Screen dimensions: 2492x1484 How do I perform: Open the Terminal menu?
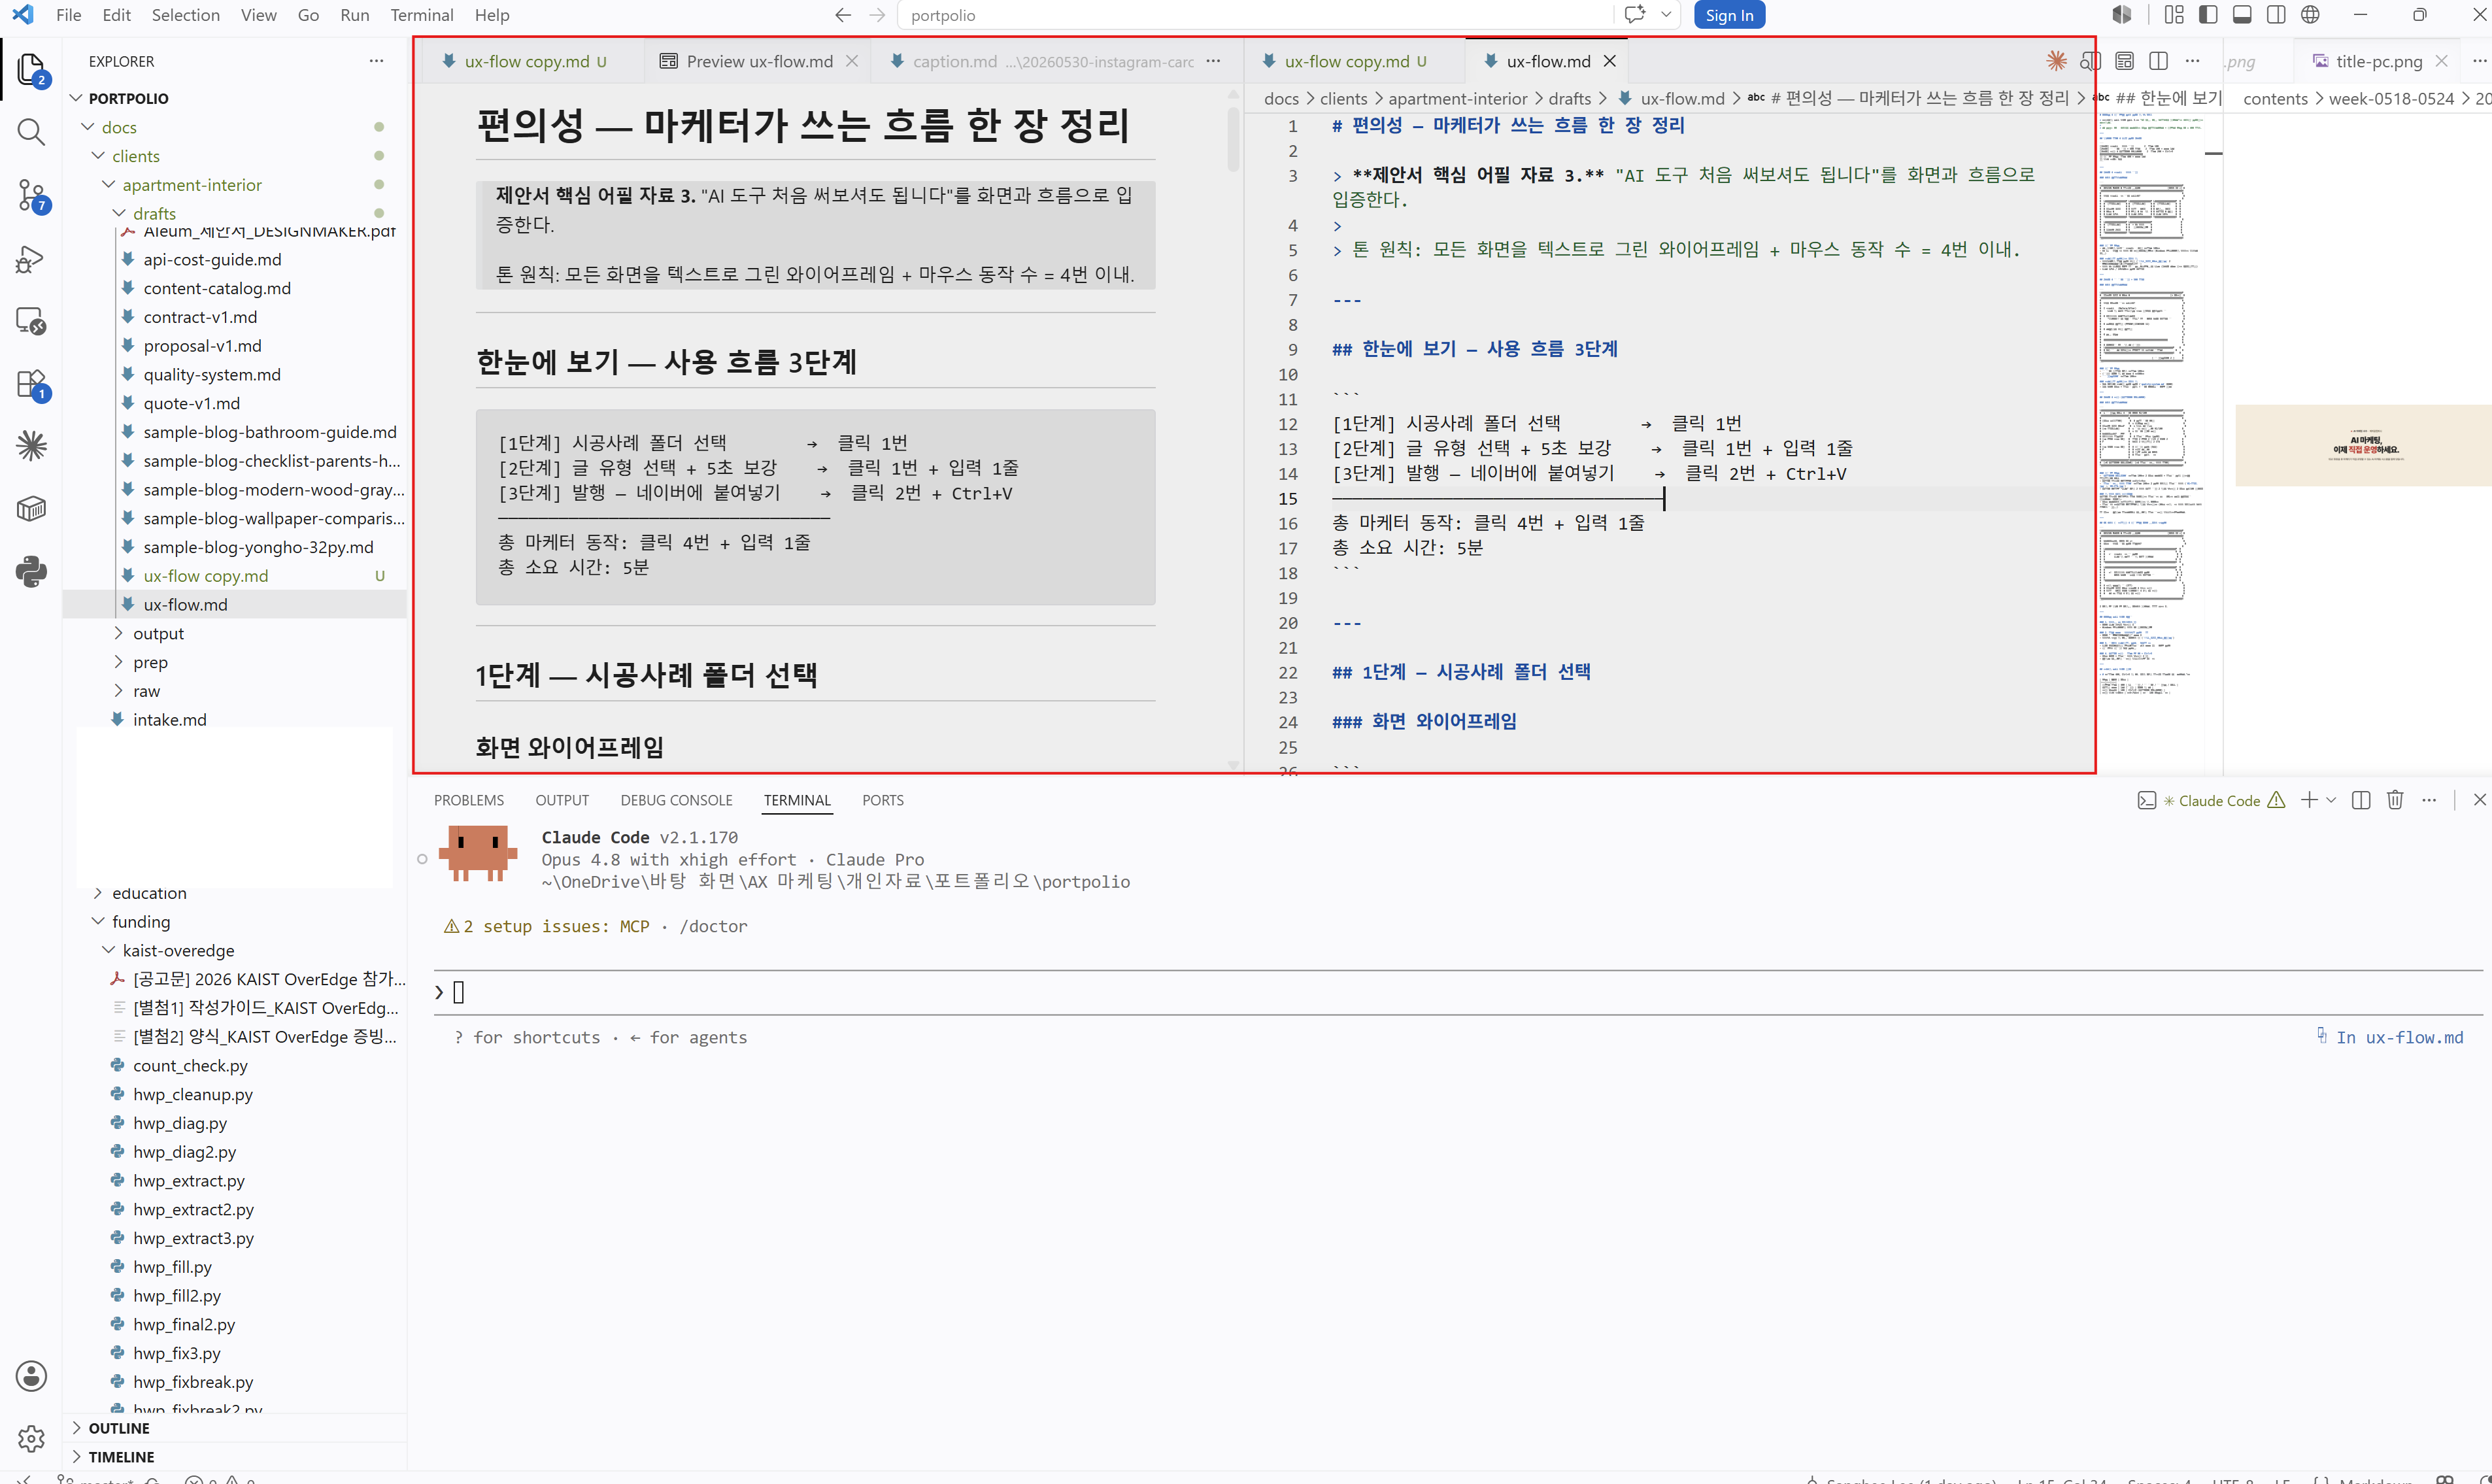click(x=421, y=15)
